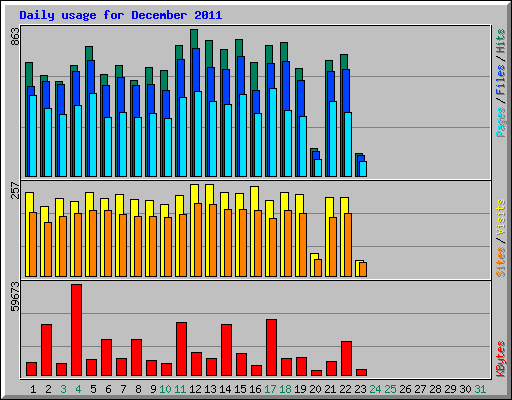Viewport: 512px width, 400px height.
Task: Click day label 21 on the x-axis
Action: tap(330, 389)
